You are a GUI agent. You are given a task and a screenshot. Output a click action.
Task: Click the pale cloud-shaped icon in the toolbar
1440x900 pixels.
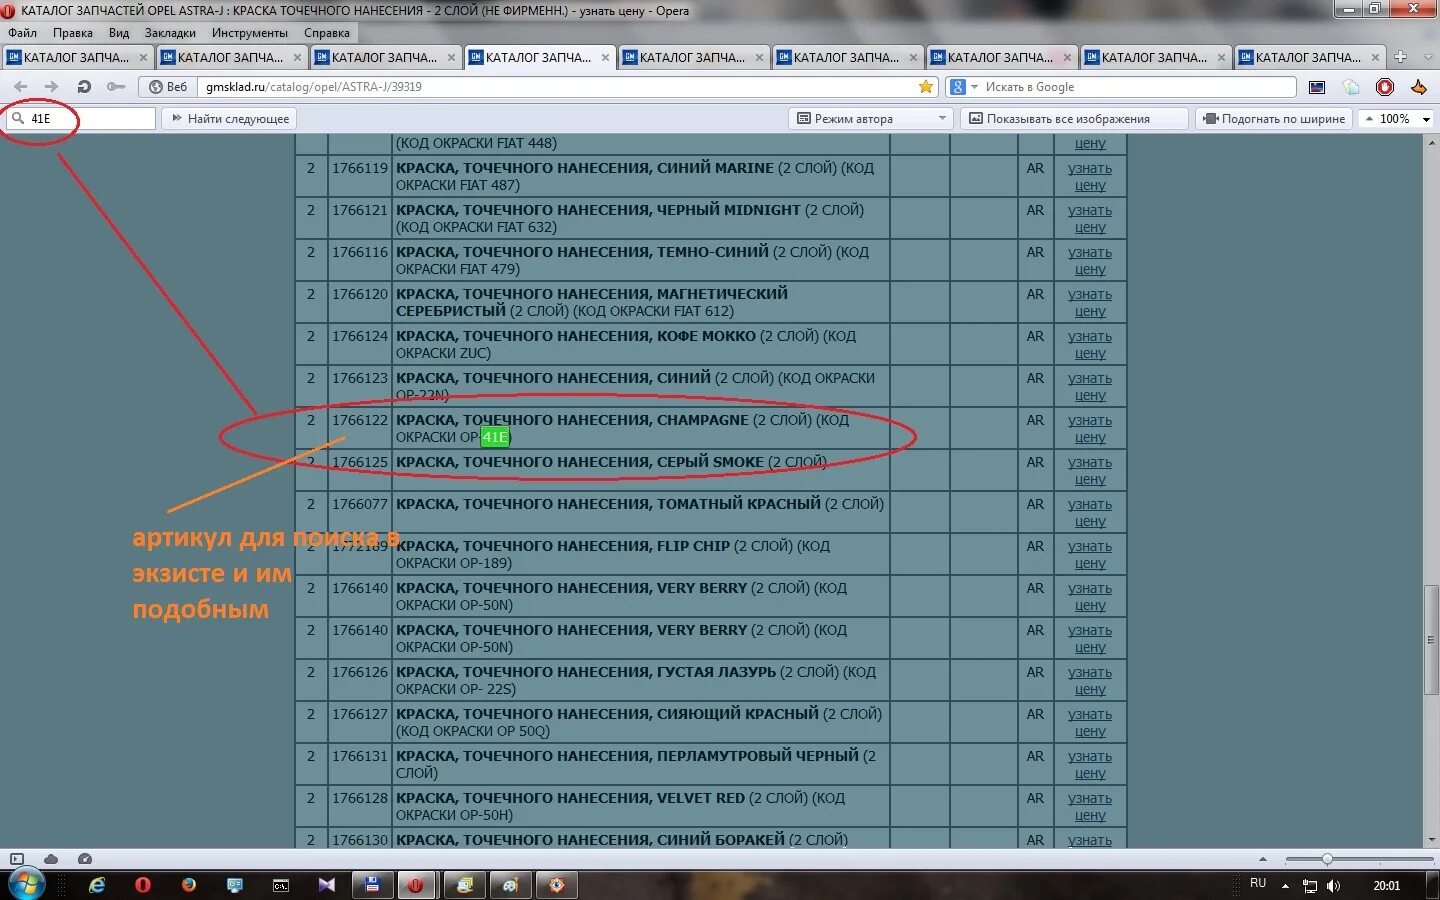click(x=1351, y=87)
